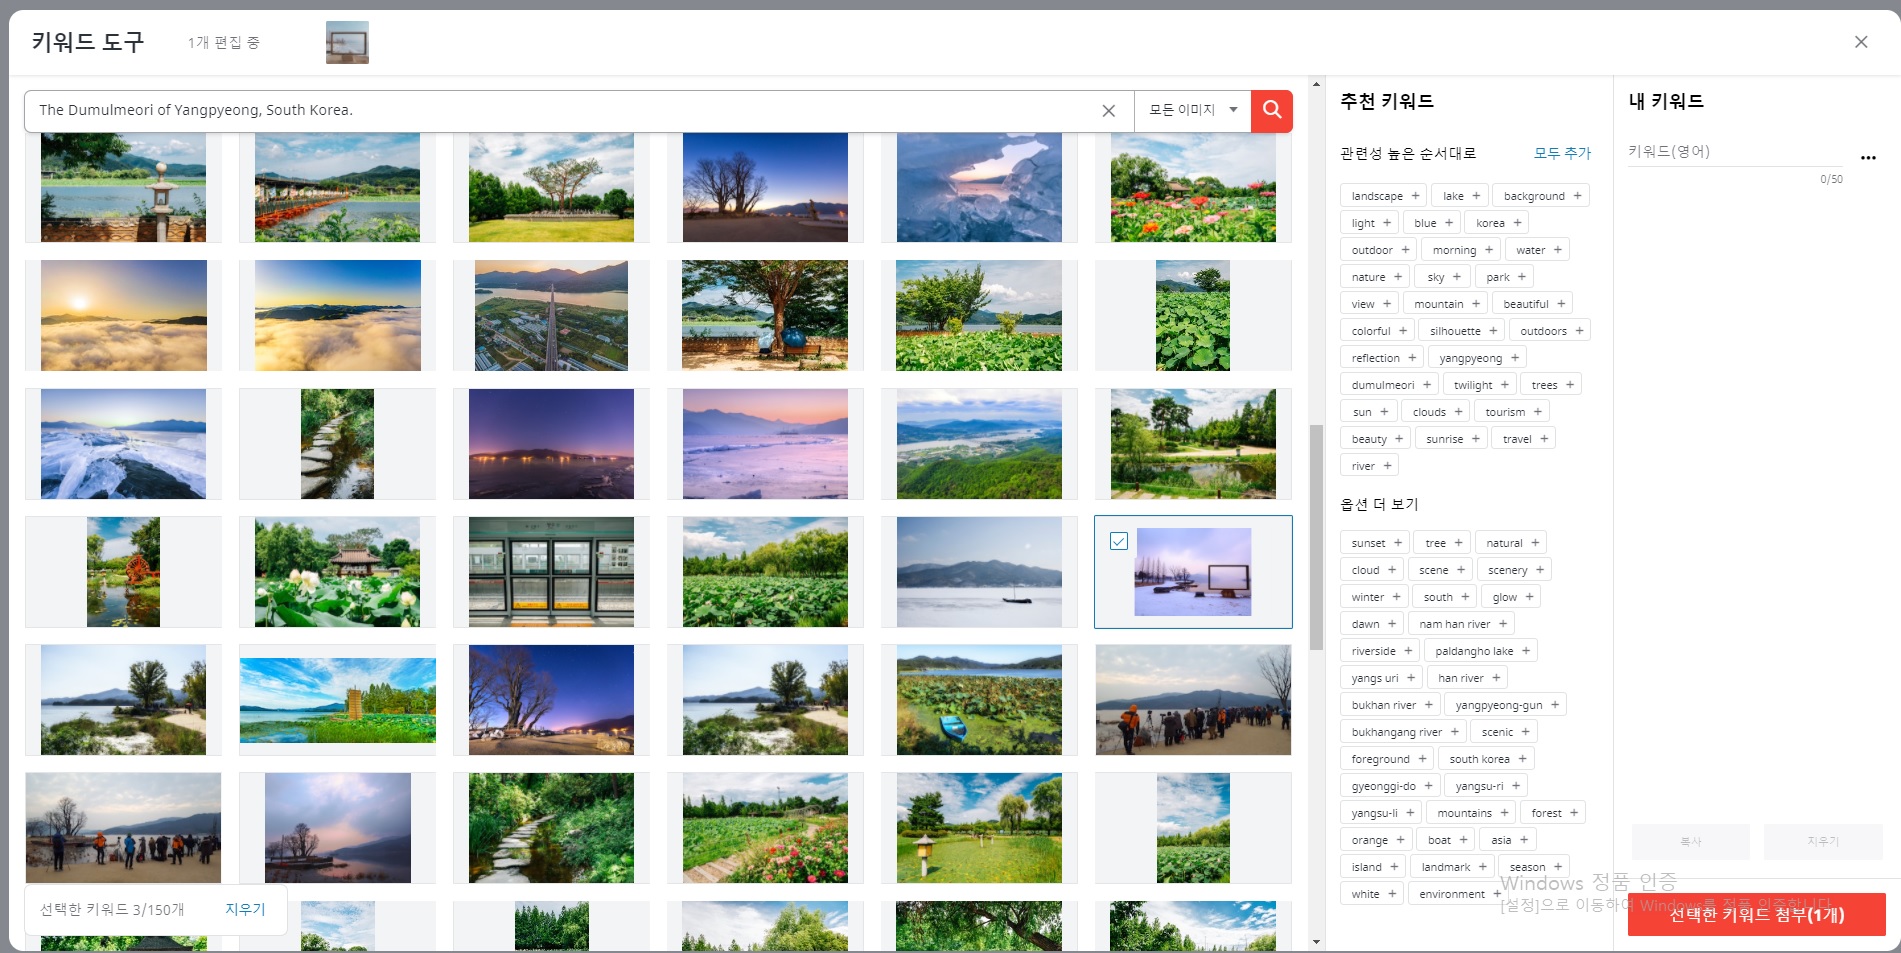Click '선택한 키워드 첨부(1개)' red button
1901x953 pixels.
pyautogui.click(x=1756, y=914)
